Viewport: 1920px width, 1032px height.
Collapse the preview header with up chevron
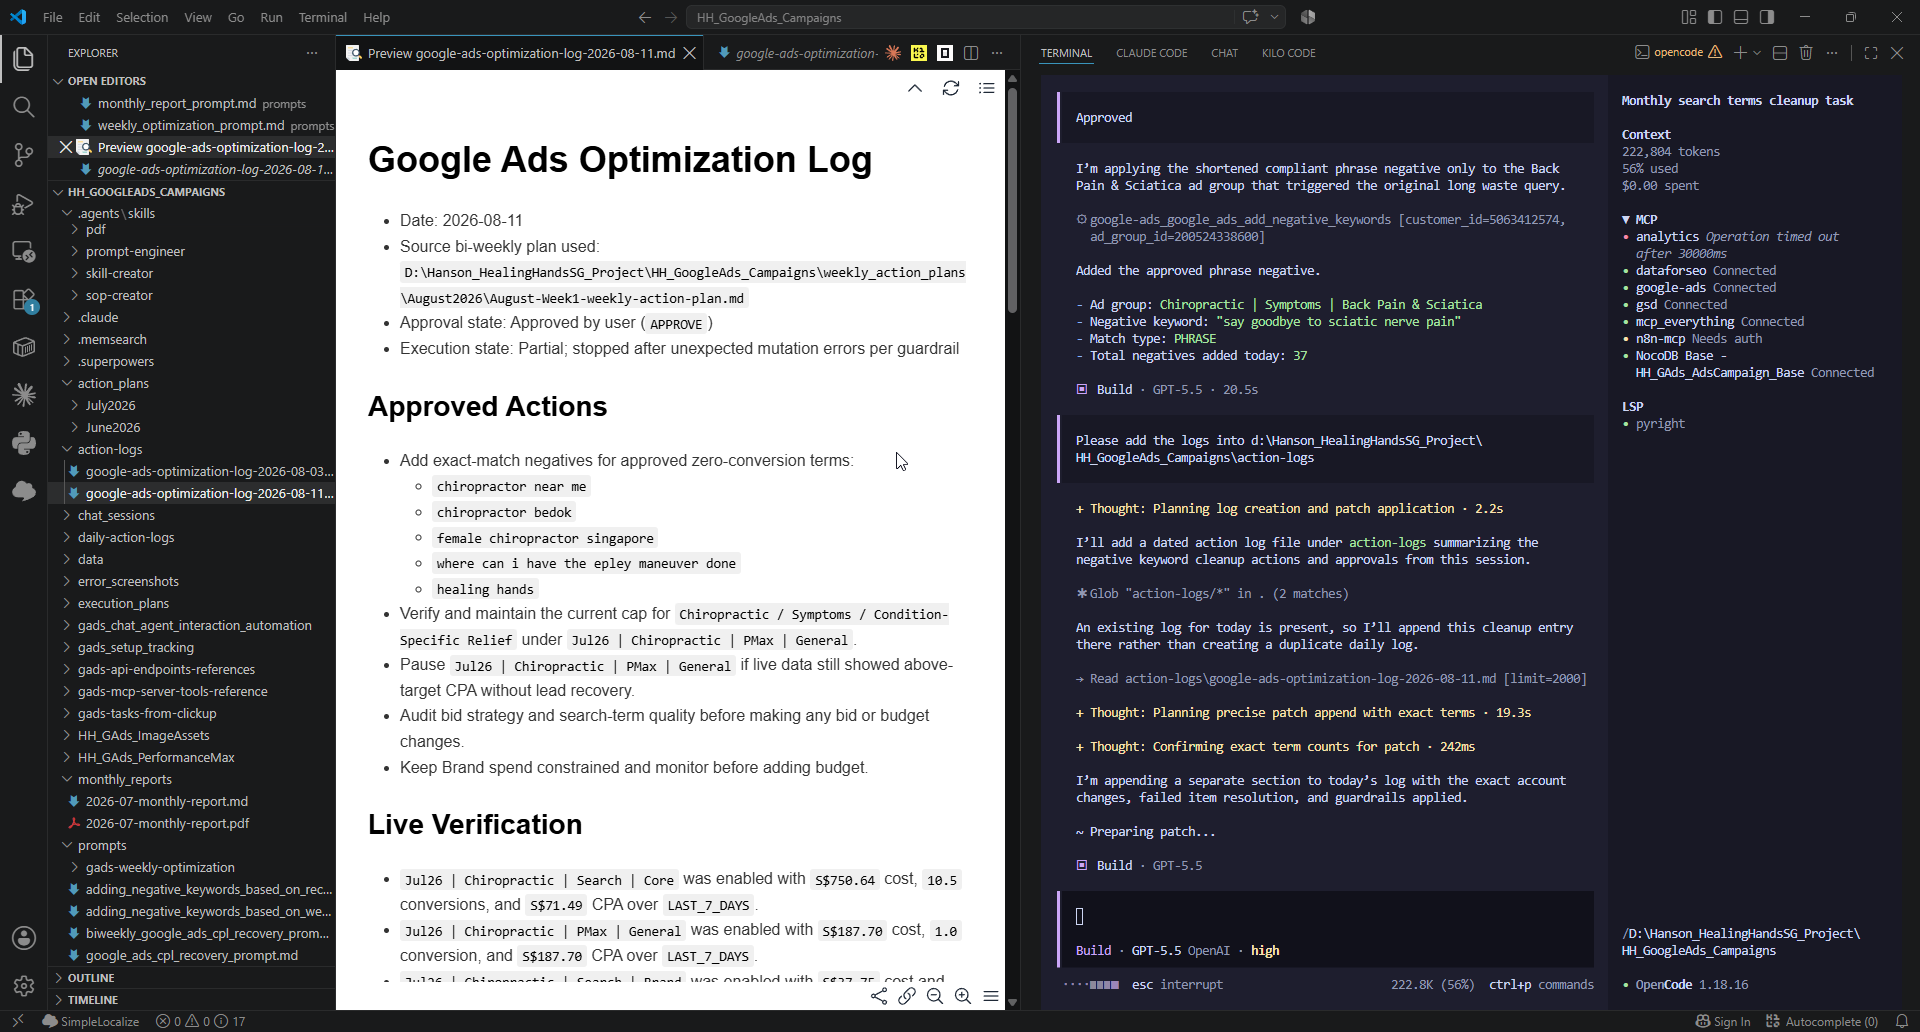click(915, 88)
